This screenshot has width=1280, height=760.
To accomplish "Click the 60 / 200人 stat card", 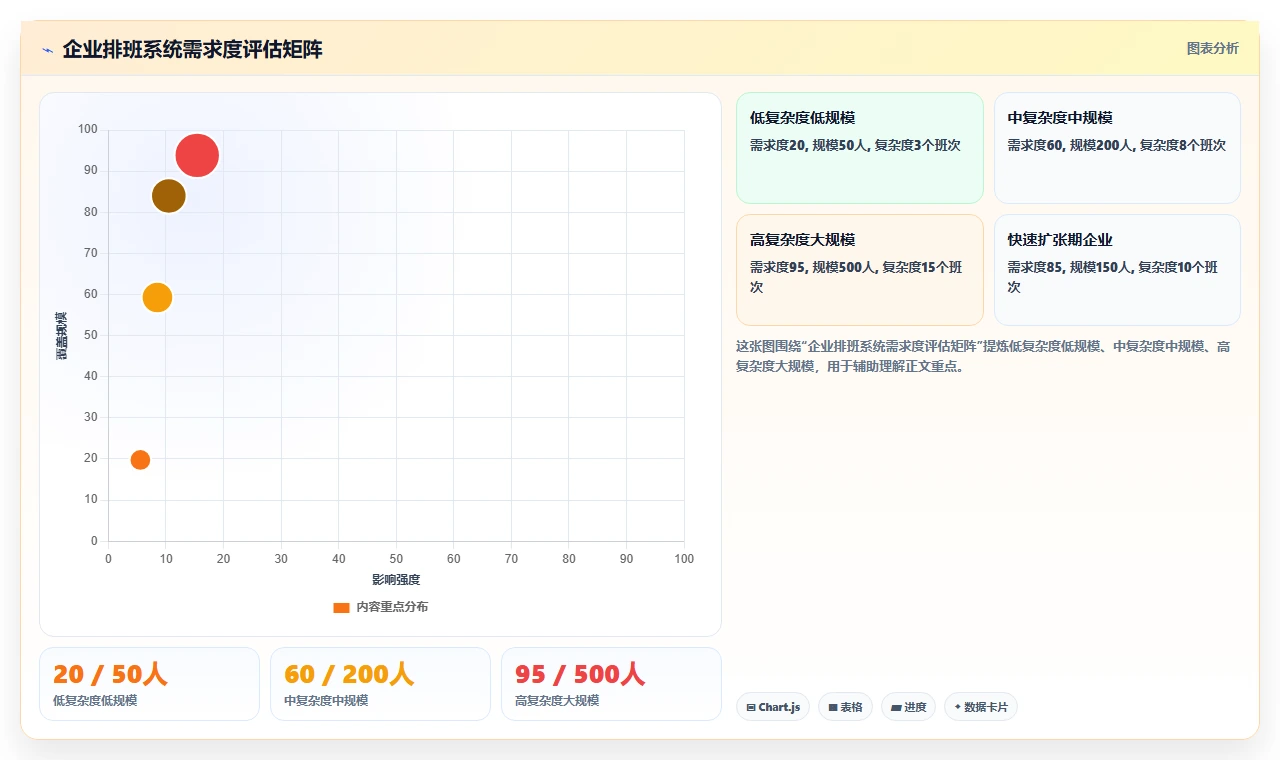I will tap(380, 684).
